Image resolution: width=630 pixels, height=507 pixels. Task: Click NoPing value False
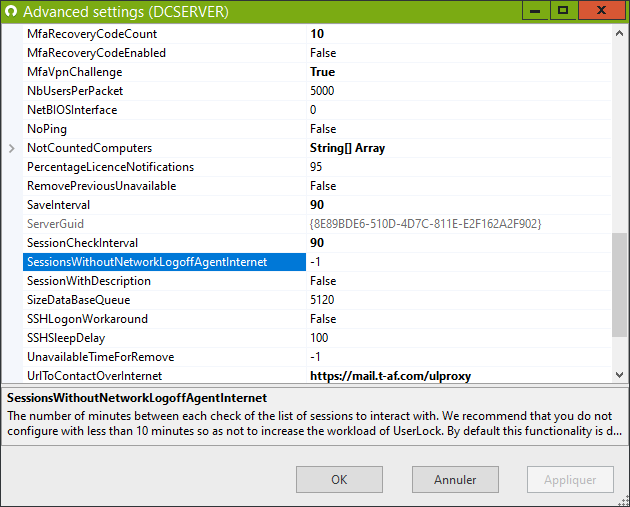[459, 129]
